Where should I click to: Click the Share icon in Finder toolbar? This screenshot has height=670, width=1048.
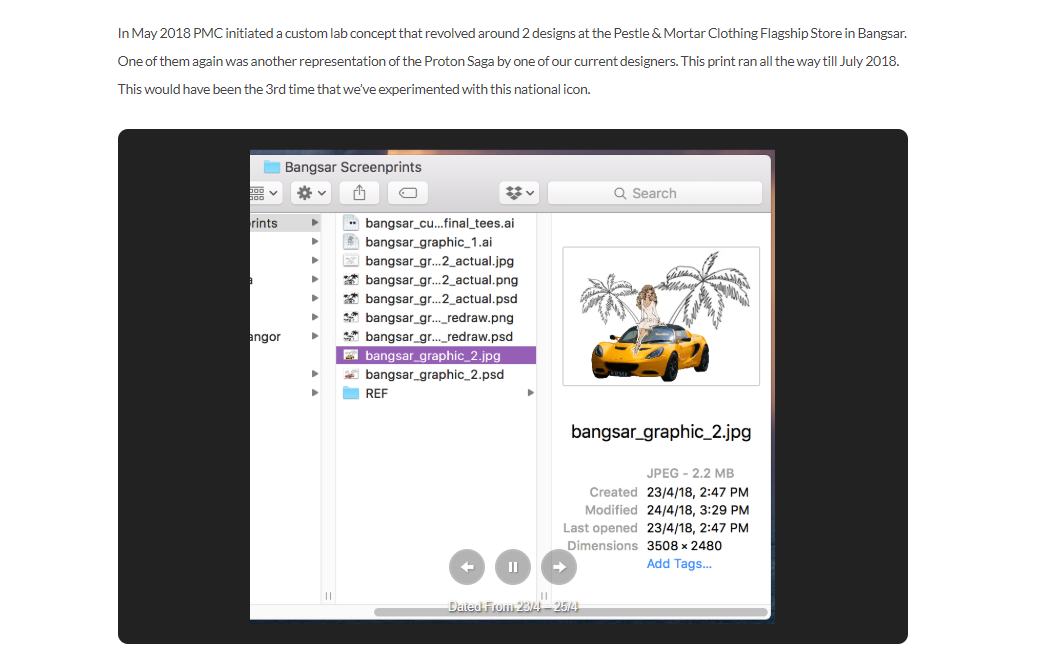[359, 193]
